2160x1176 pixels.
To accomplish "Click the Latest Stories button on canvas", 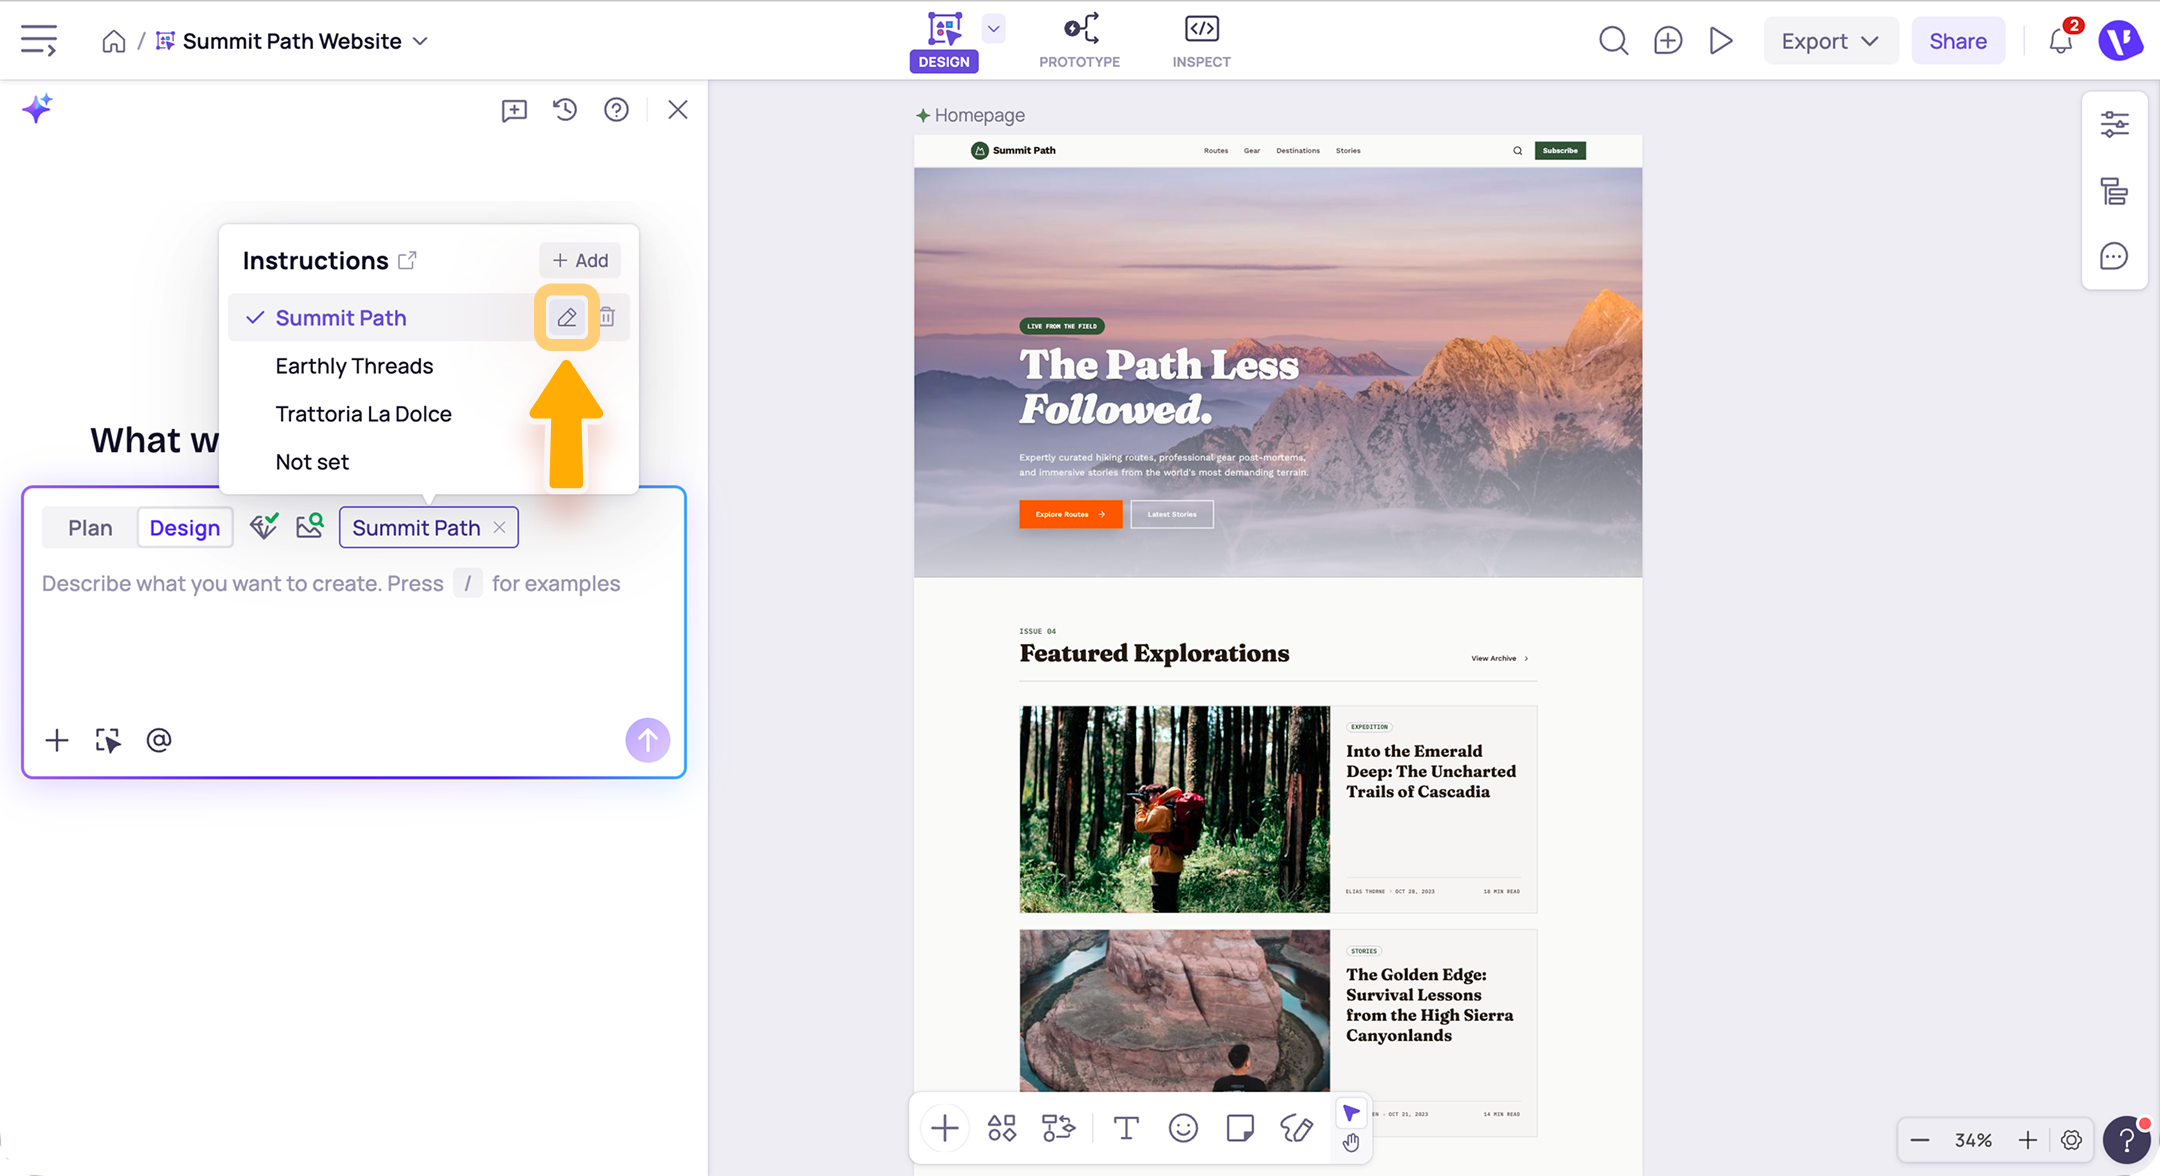I will click(x=1172, y=514).
